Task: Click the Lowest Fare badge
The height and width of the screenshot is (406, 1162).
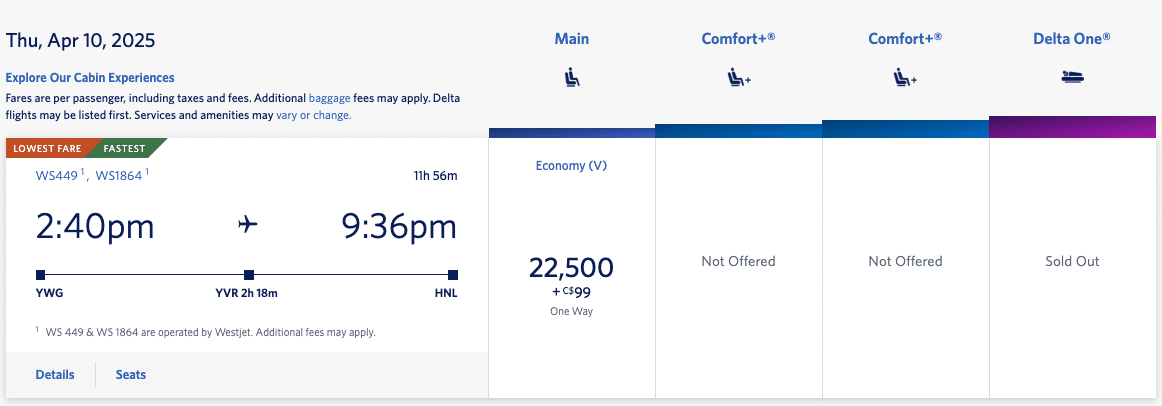Action: 48,149
